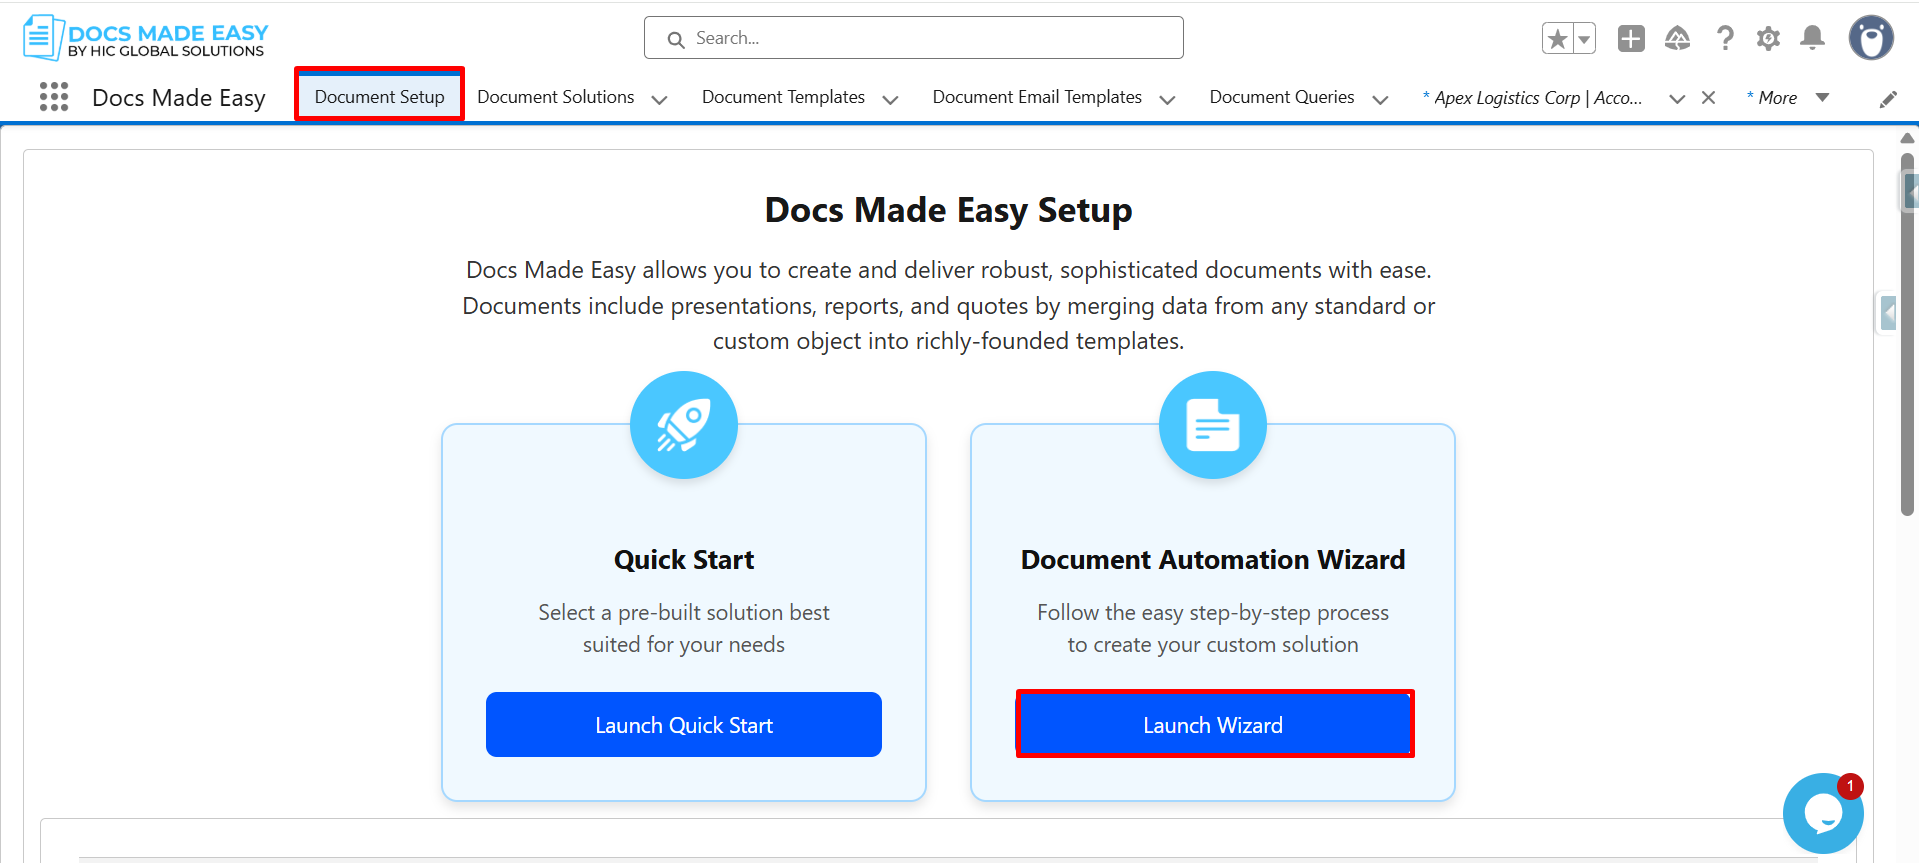The height and width of the screenshot is (863, 1919).
Task: Open the chat bubble widget
Action: point(1822,814)
